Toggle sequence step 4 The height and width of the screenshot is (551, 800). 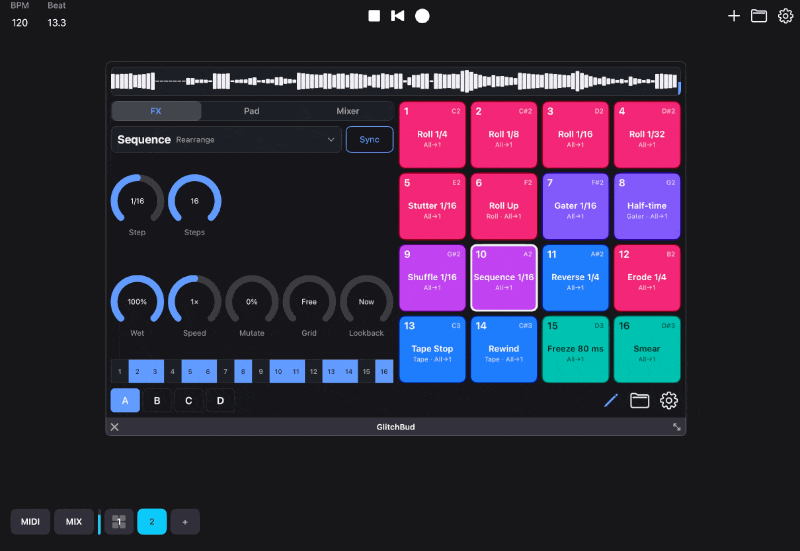(172, 371)
